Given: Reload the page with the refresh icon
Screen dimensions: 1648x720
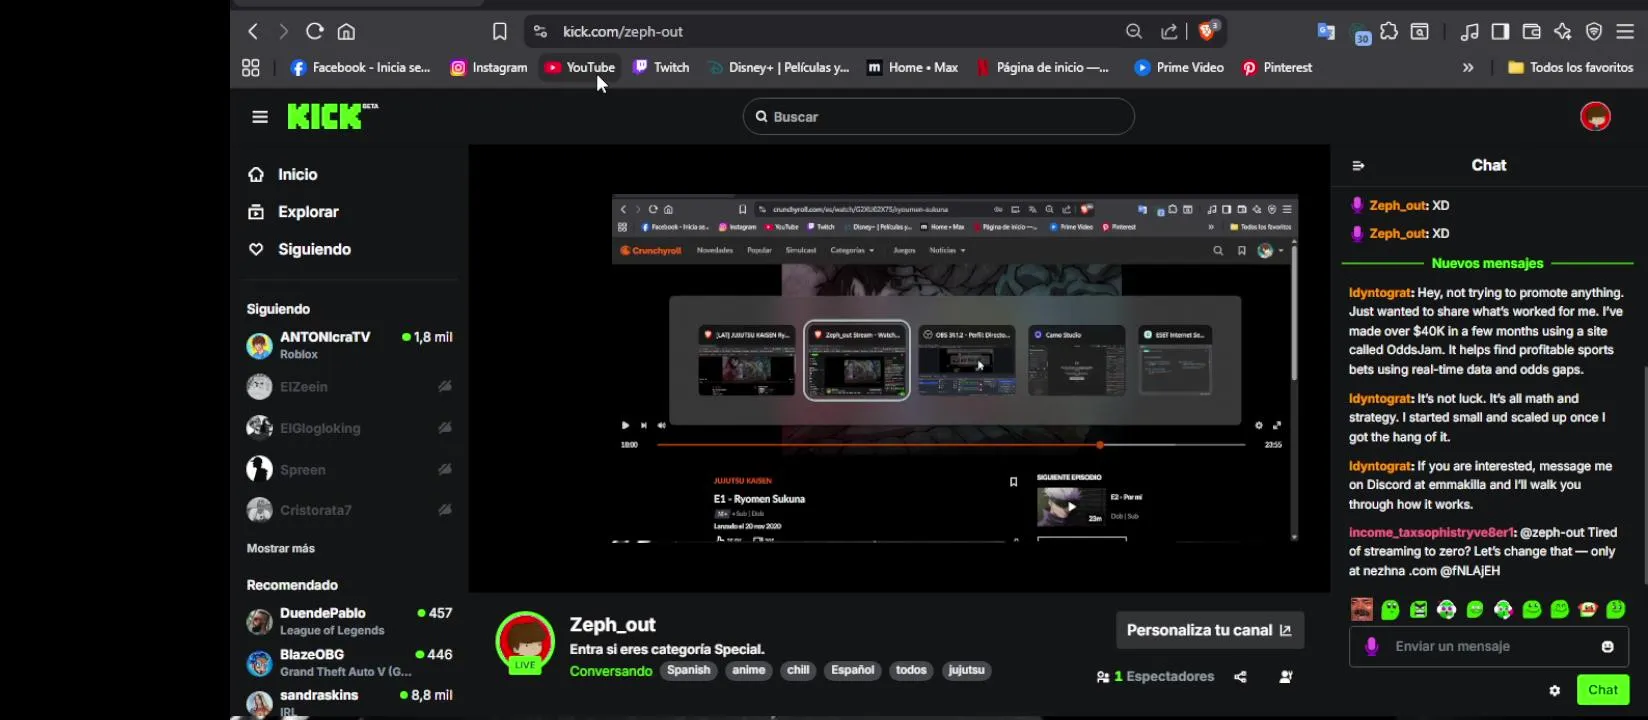Looking at the screenshot, I should (x=315, y=32).
